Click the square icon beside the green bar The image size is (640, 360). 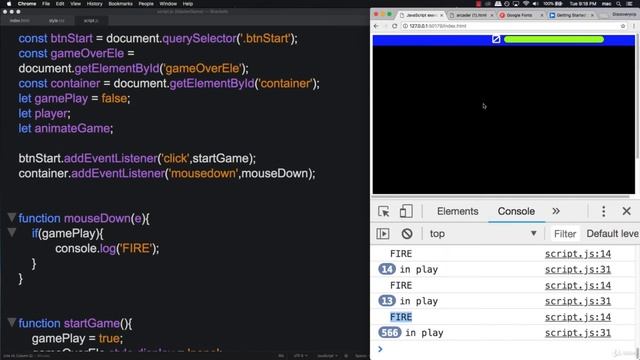point(496,39)
